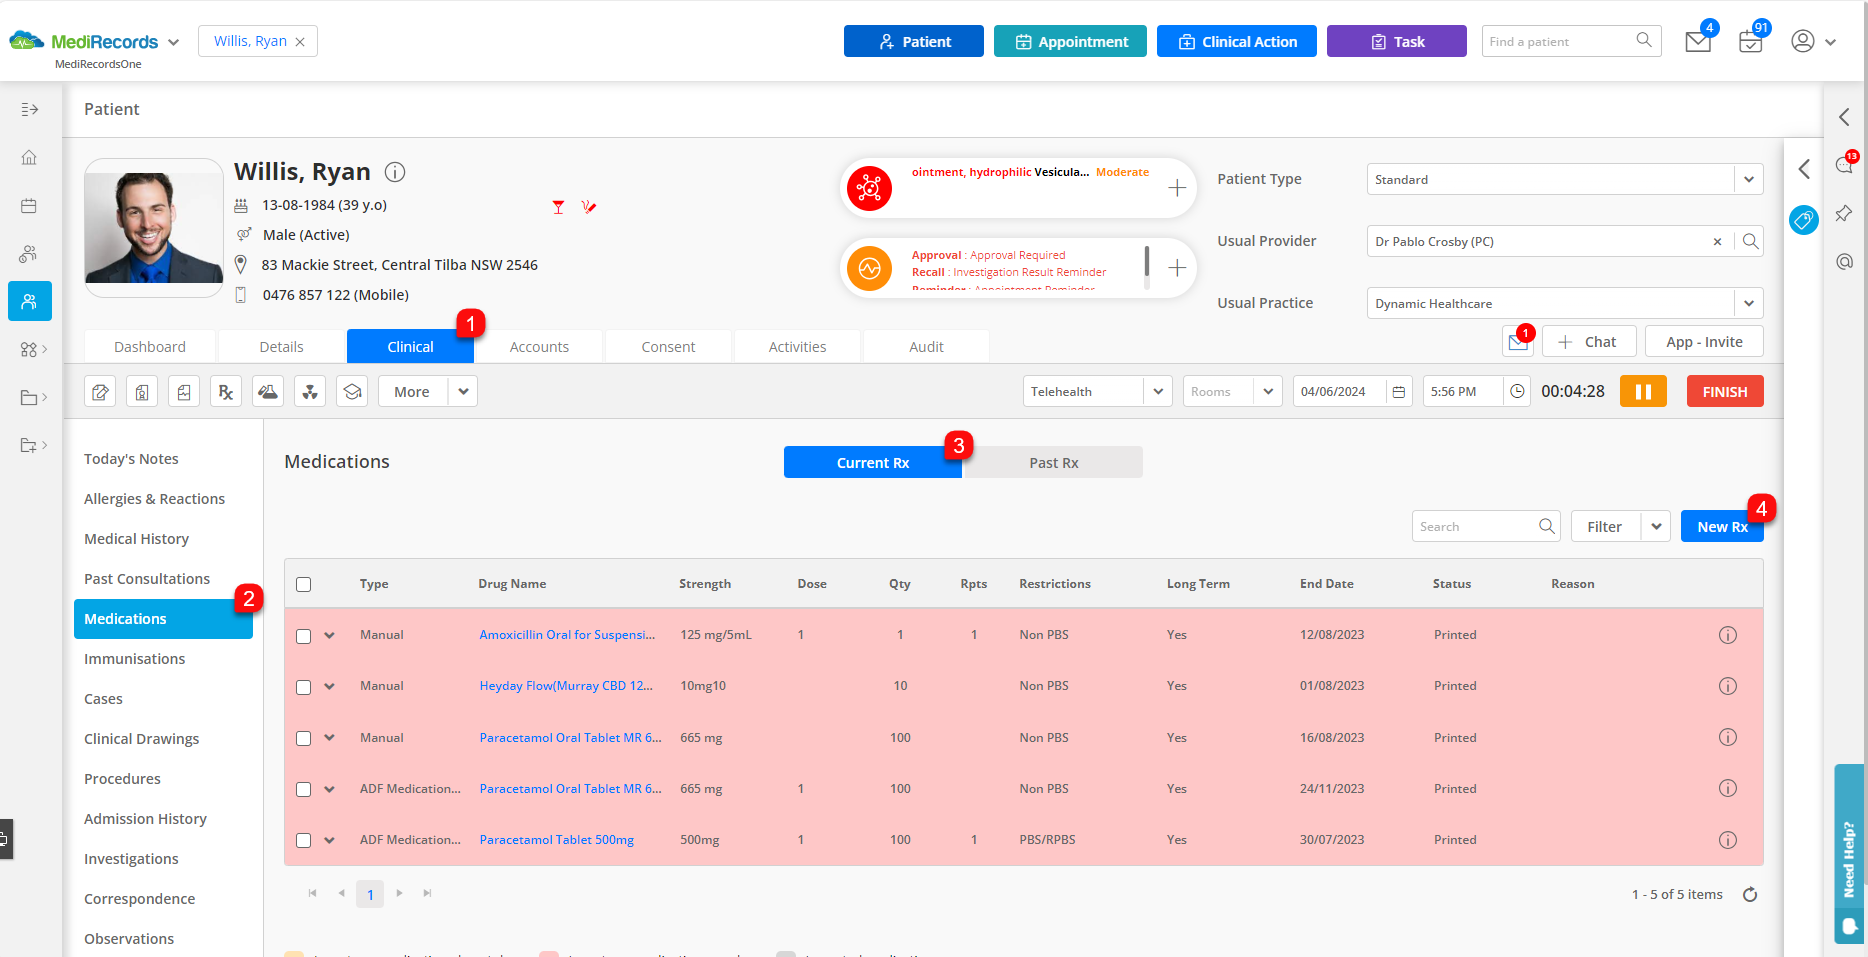Pause the consultation timer
The width and height of the screenshot is (1868, 957).
1642,392
